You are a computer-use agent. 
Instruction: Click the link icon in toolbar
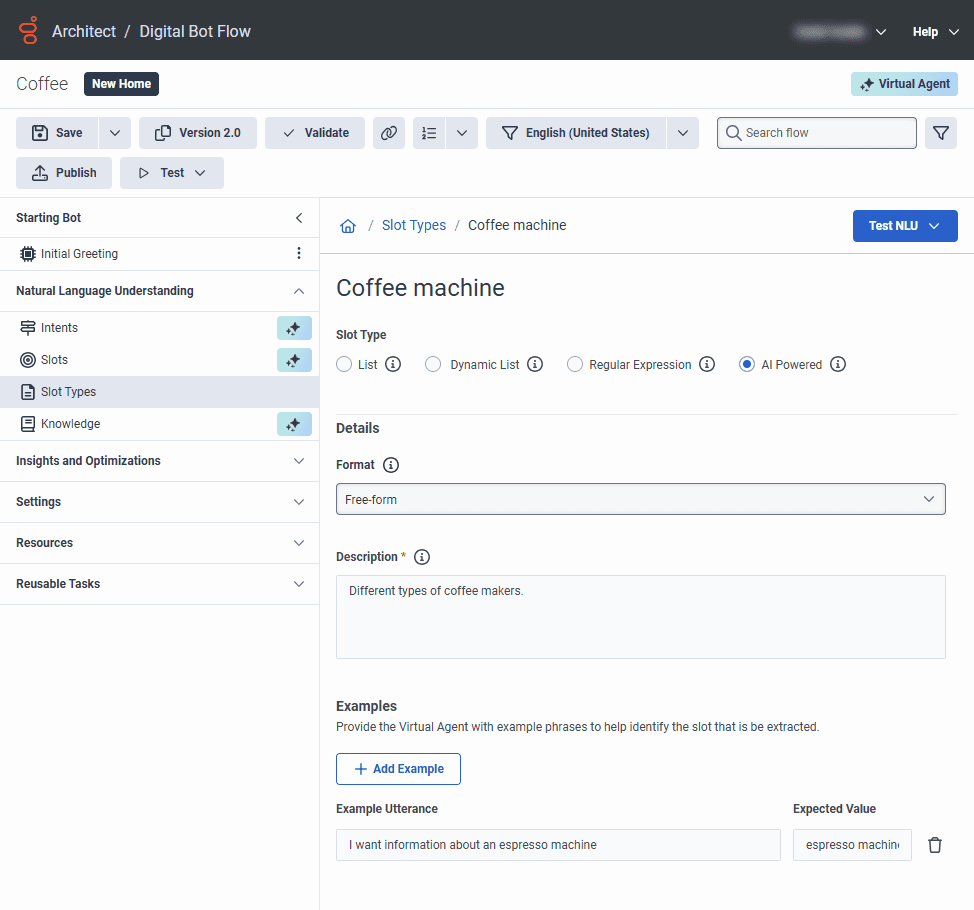pos(389,133)
